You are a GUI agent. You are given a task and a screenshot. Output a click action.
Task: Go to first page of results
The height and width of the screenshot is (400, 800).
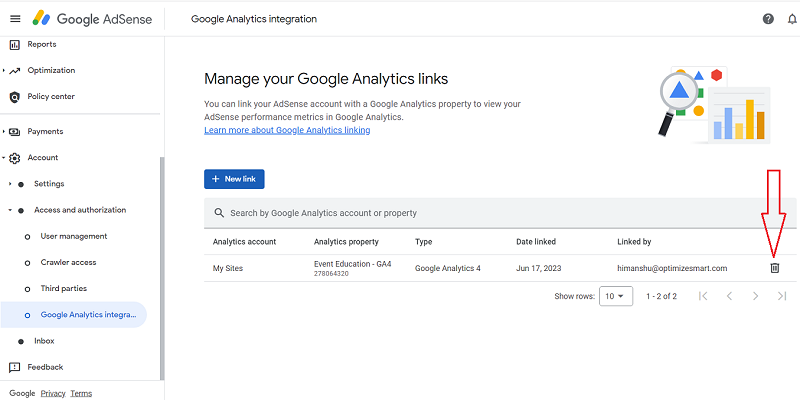tap(703, 296)
